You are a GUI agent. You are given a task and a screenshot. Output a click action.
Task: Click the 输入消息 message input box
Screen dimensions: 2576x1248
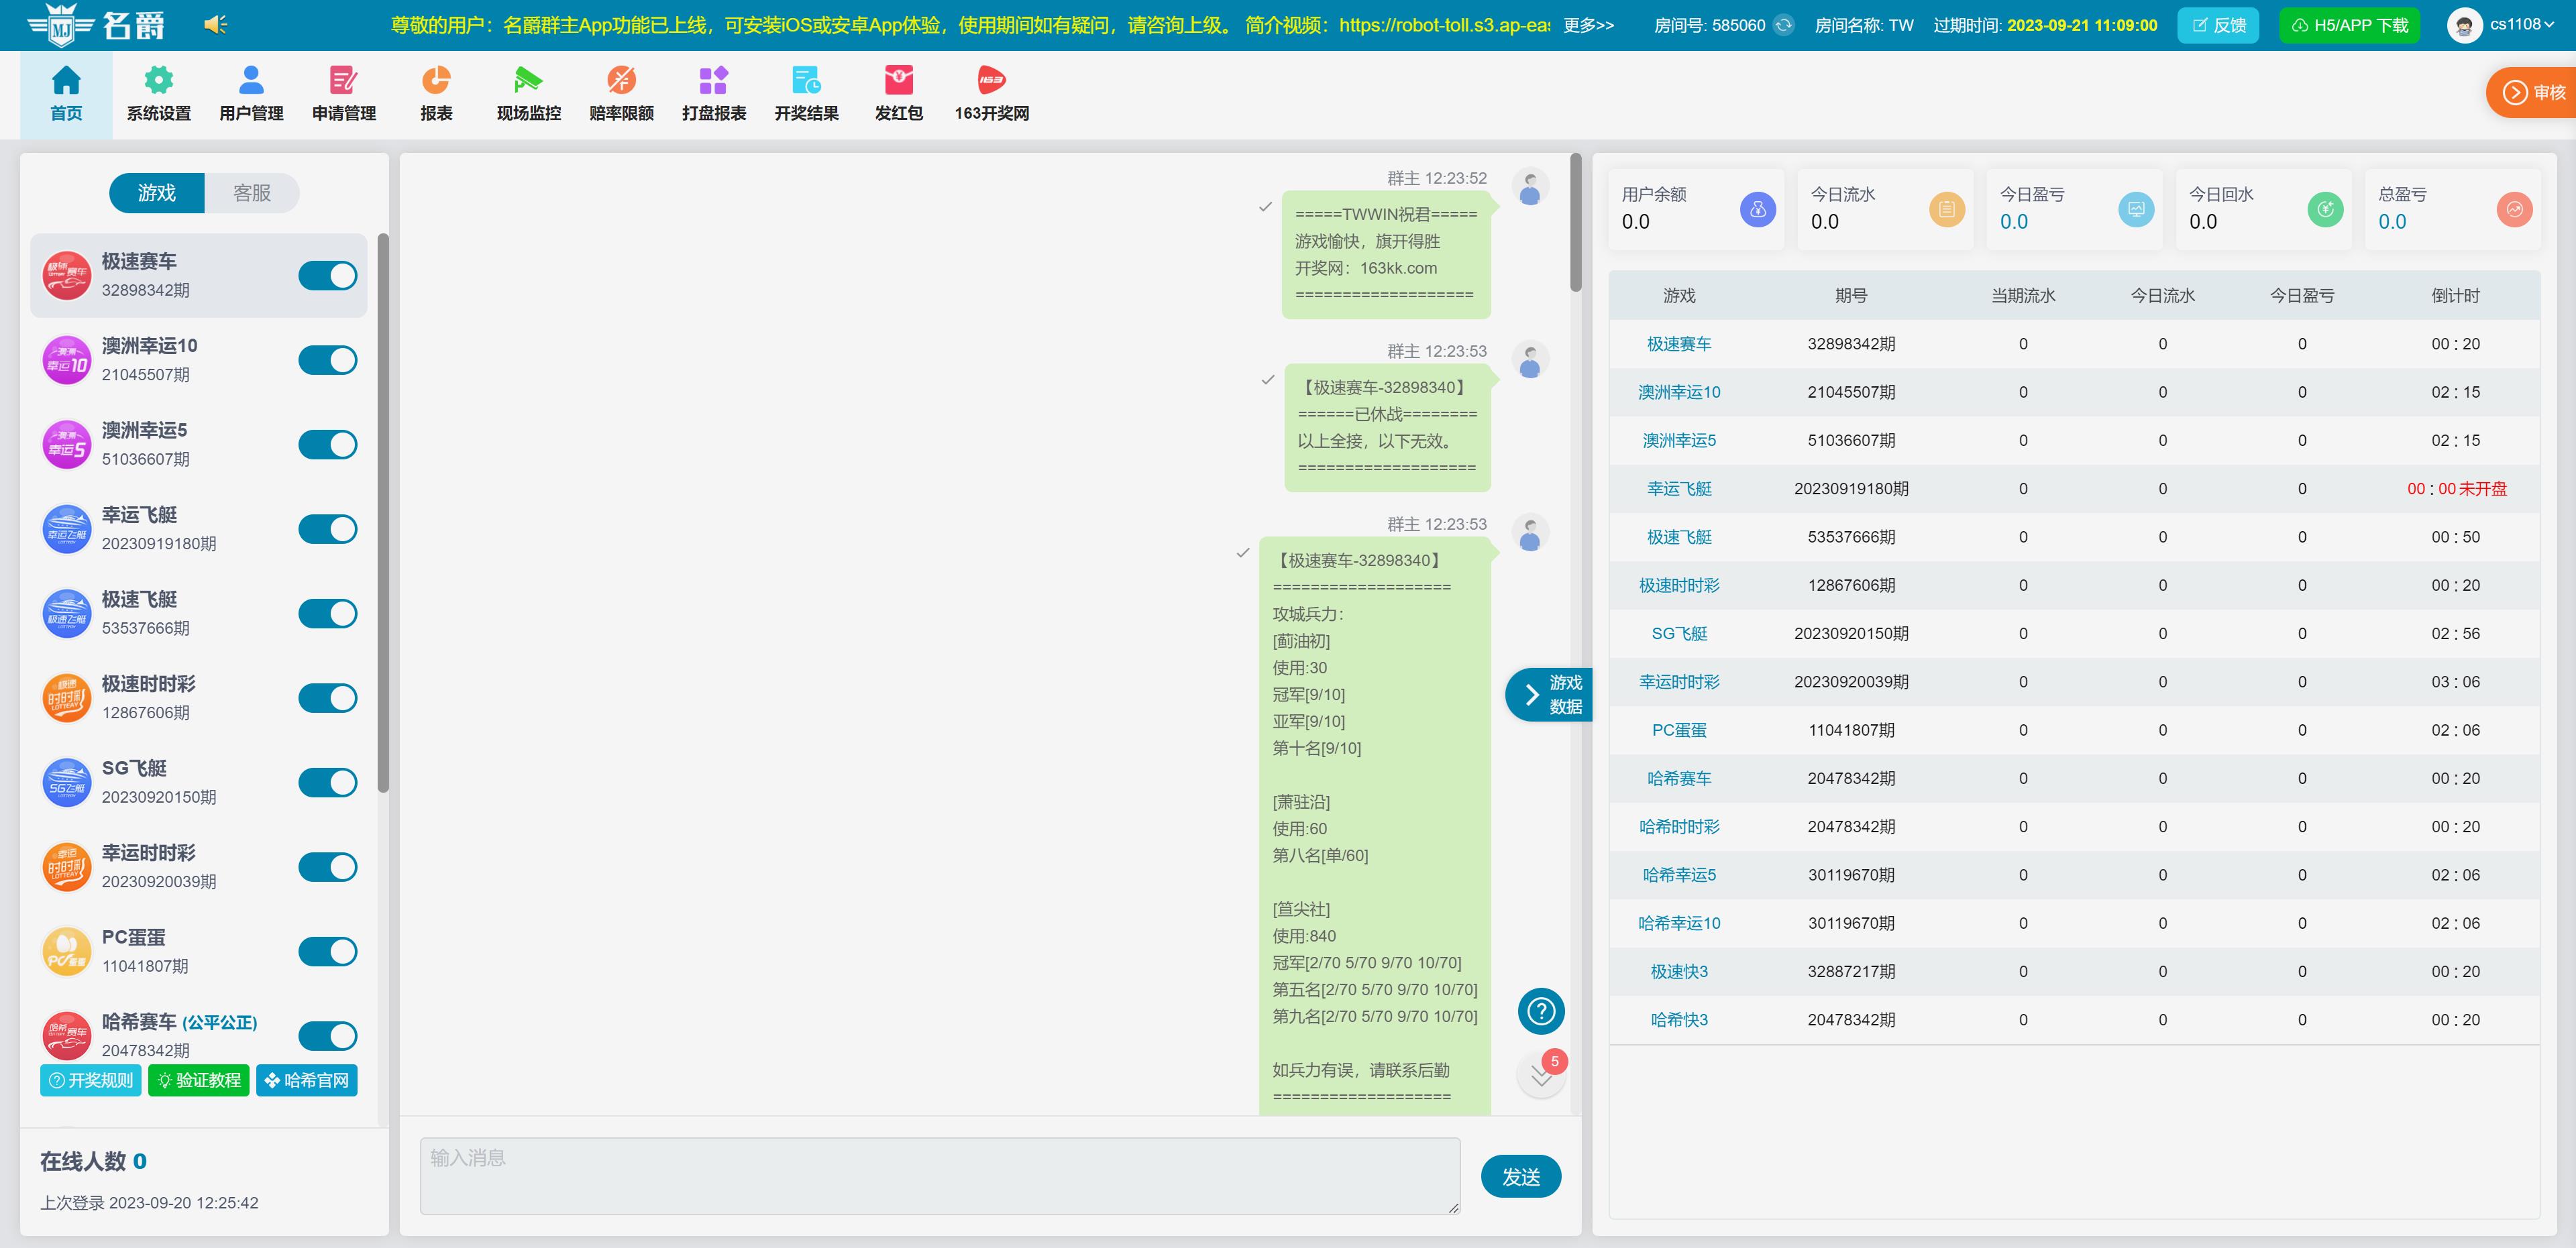pyautogui.click(x=939, y=1175)
